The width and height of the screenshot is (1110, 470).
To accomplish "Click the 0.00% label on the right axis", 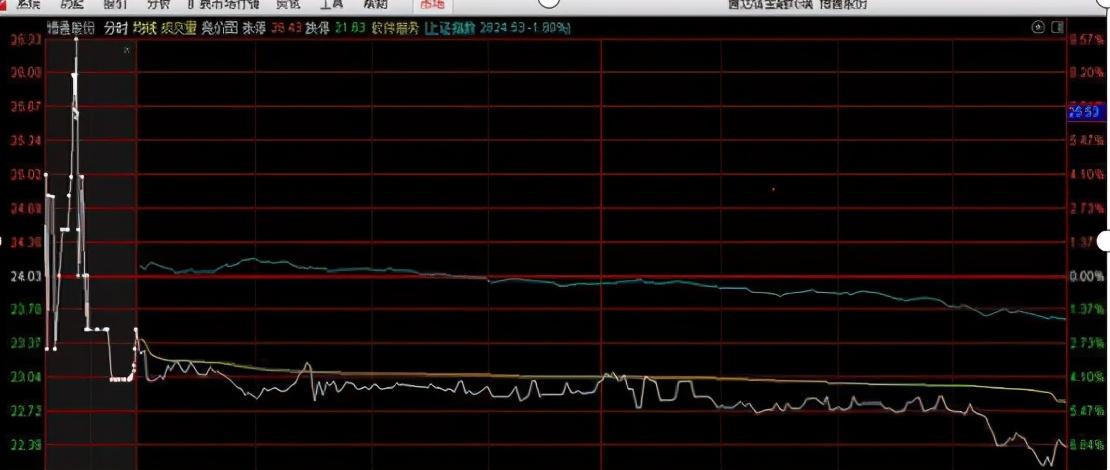I will (x=1087, y=276).
